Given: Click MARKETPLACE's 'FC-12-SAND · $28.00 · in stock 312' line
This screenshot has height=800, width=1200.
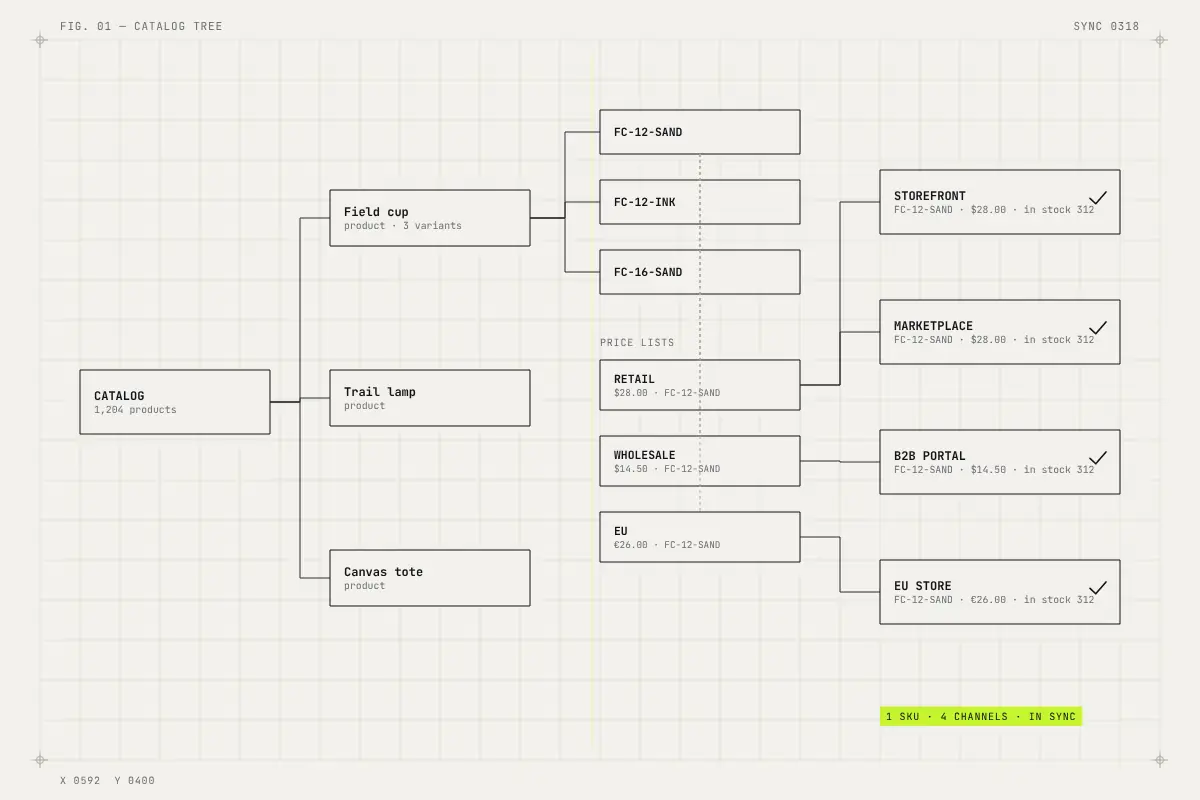Looking at the screenshot, I should (x=994, y=340).
